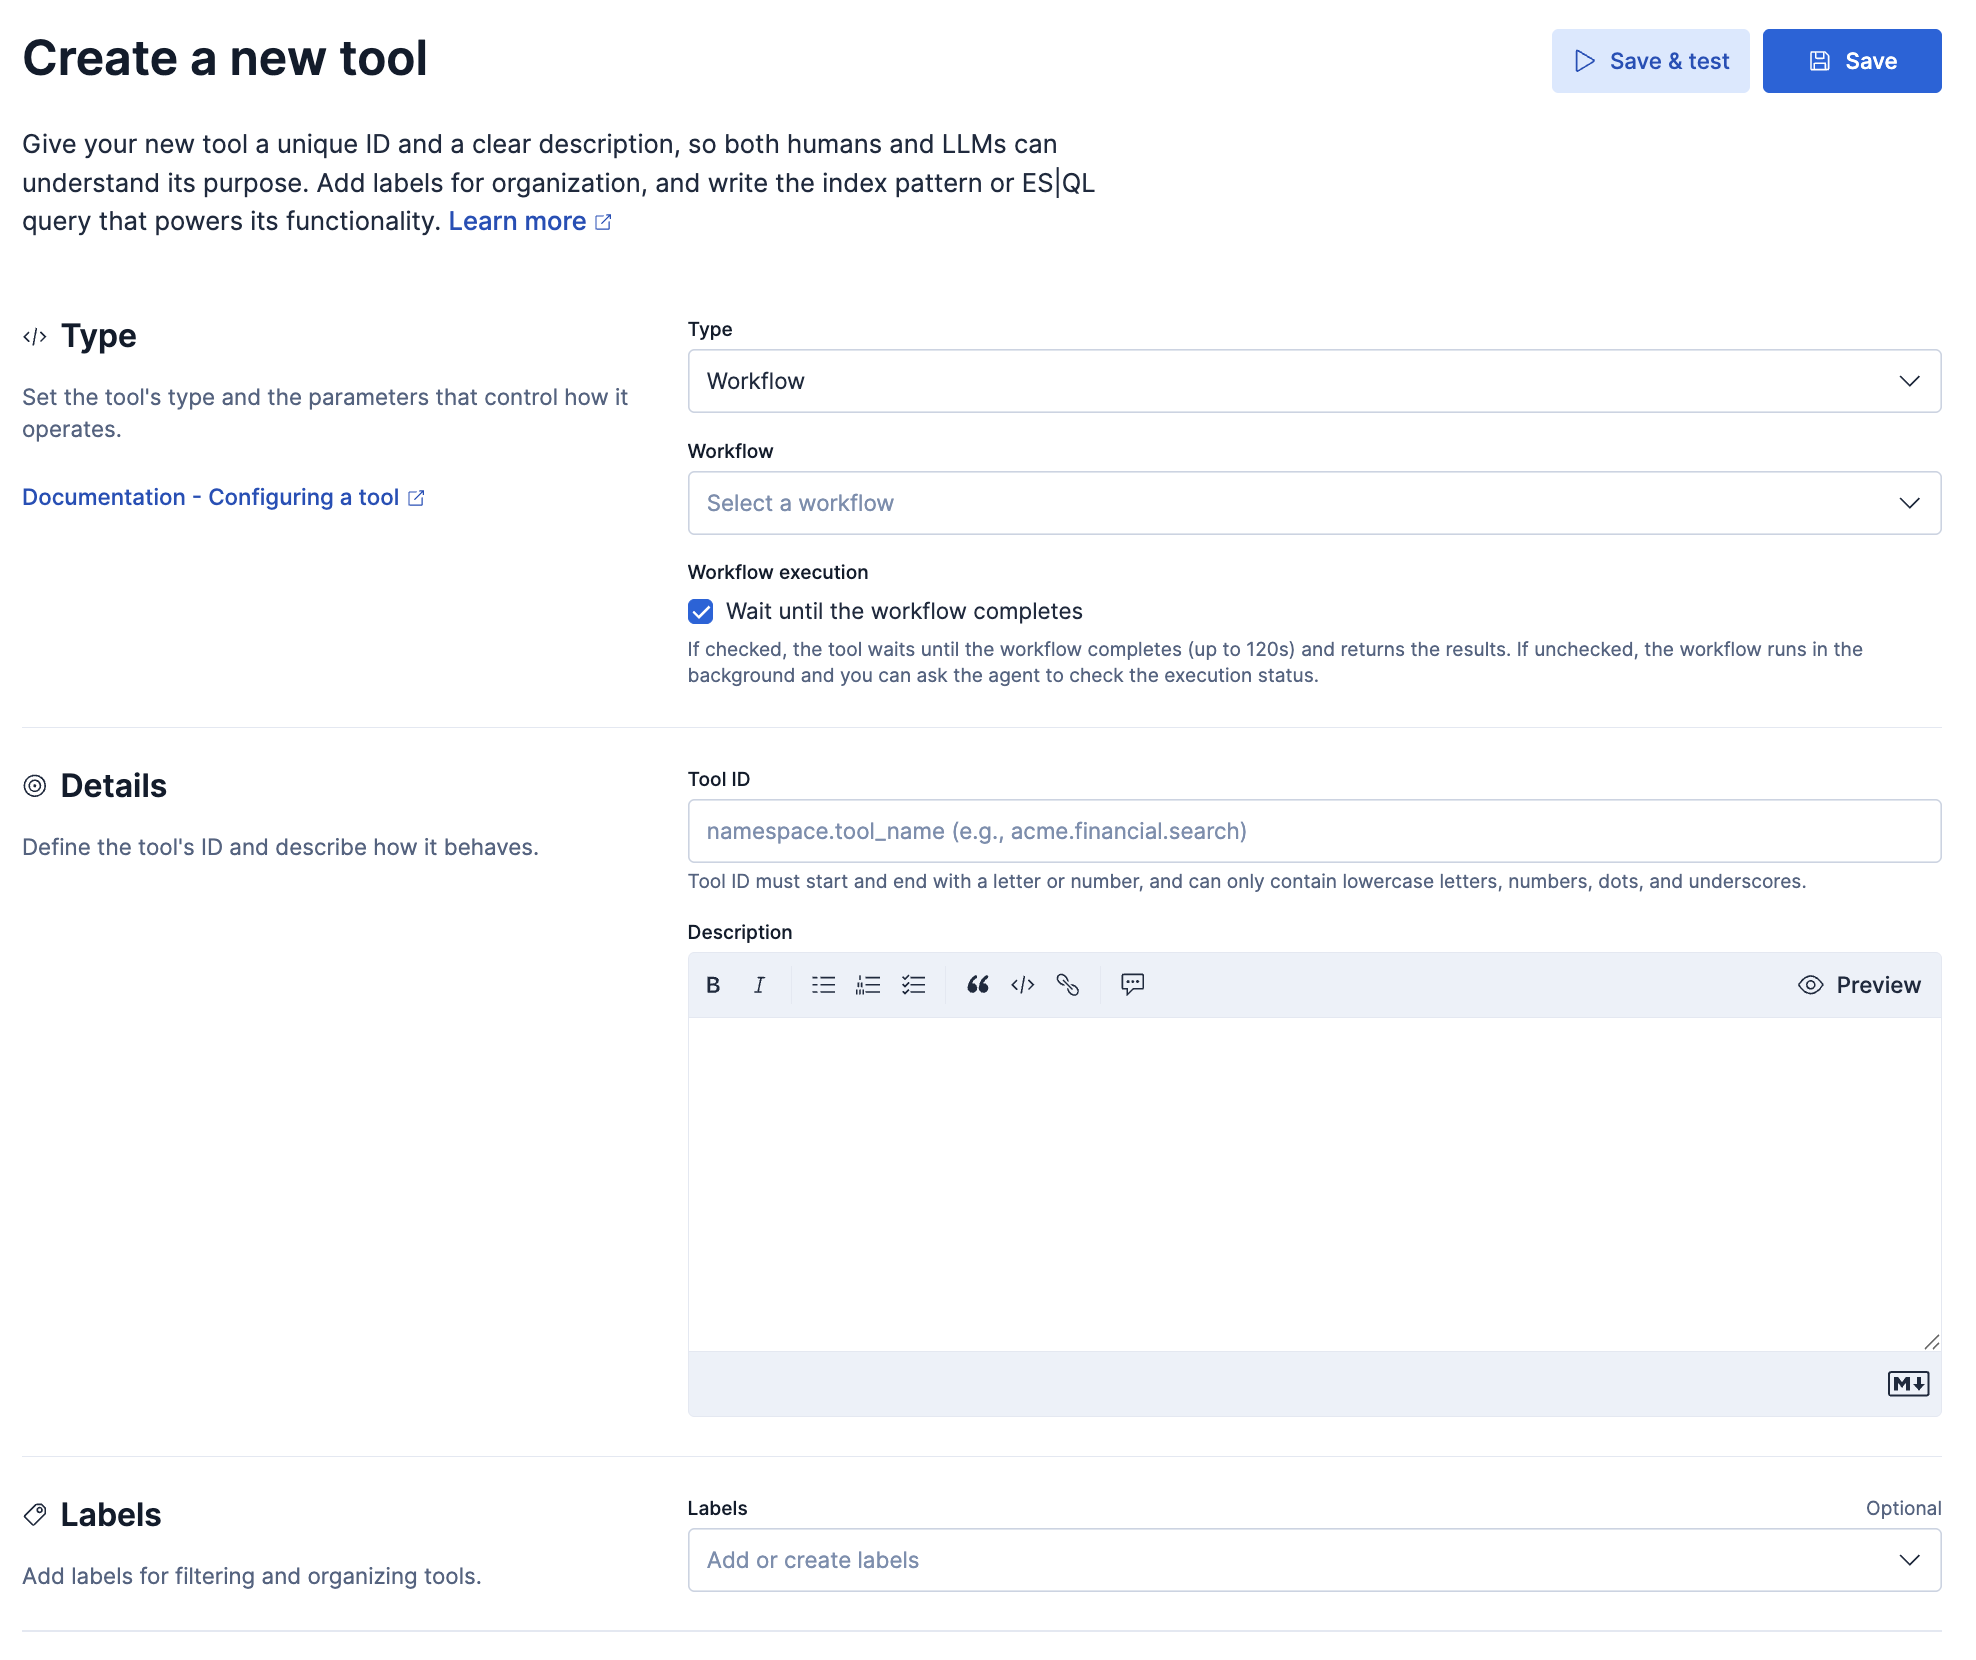
Task: Insert a numbered list in the description
Action: tap(868, 985)
